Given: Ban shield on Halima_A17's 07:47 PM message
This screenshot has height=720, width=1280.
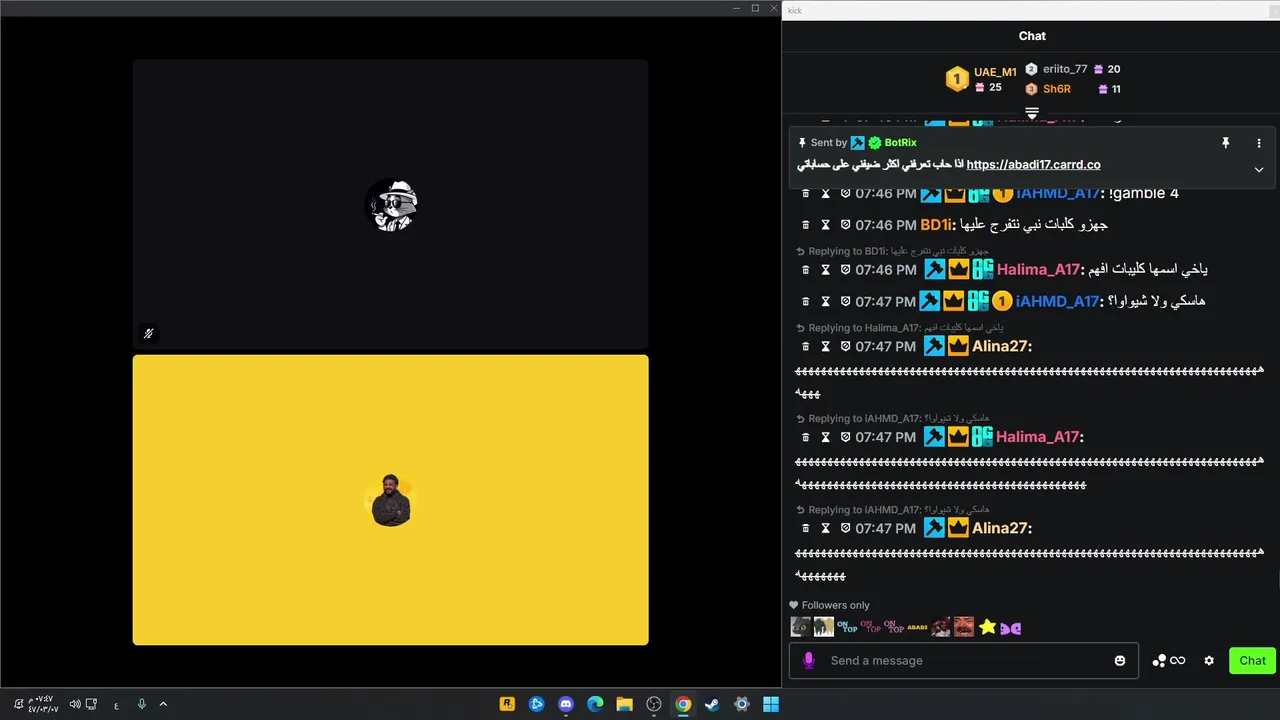Looking at the screenshot, I should [x=845, y=437].
